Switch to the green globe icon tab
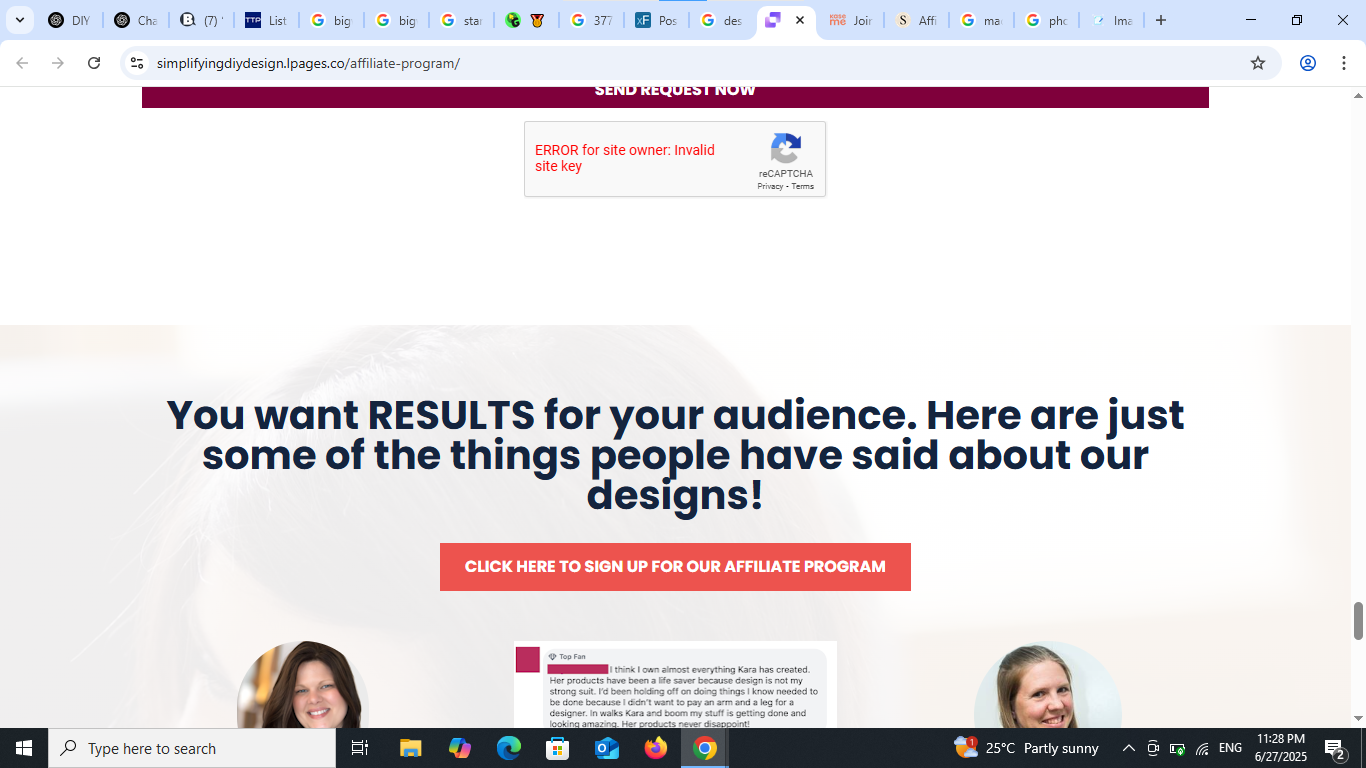Viewport: 1366px width, 768px height. [526, 20]
